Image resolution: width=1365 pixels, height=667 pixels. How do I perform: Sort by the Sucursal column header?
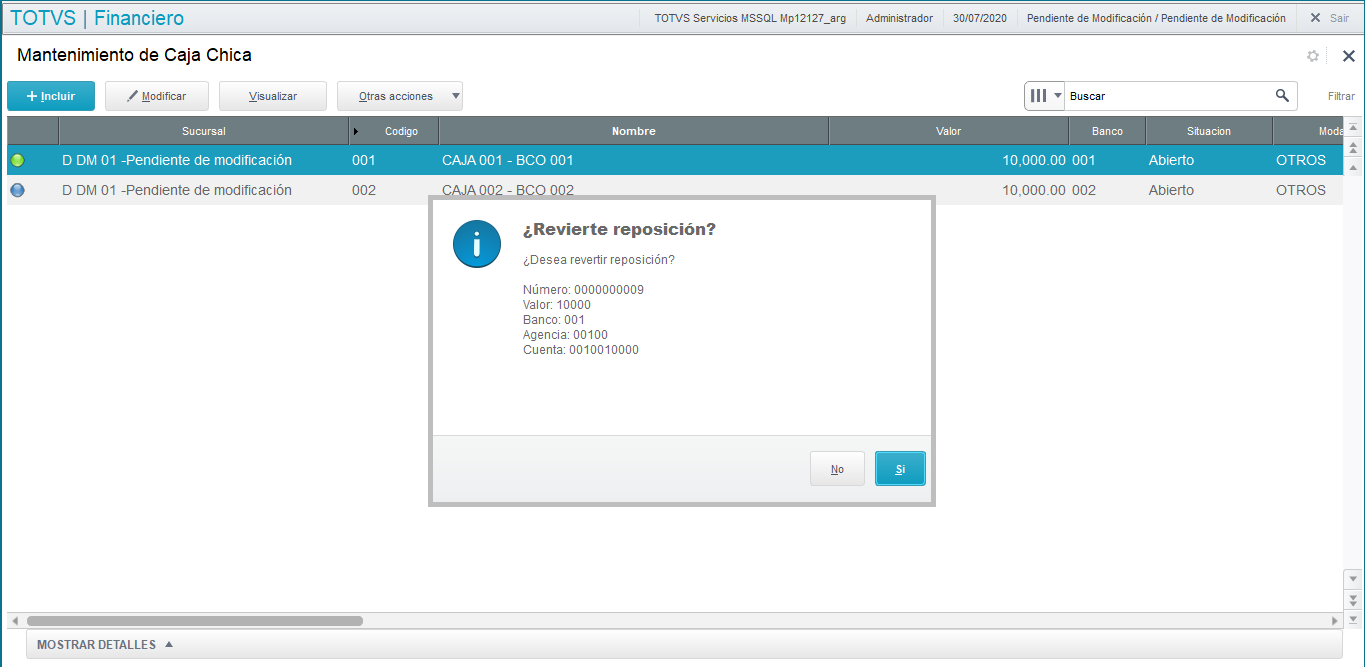click(204, 131)
